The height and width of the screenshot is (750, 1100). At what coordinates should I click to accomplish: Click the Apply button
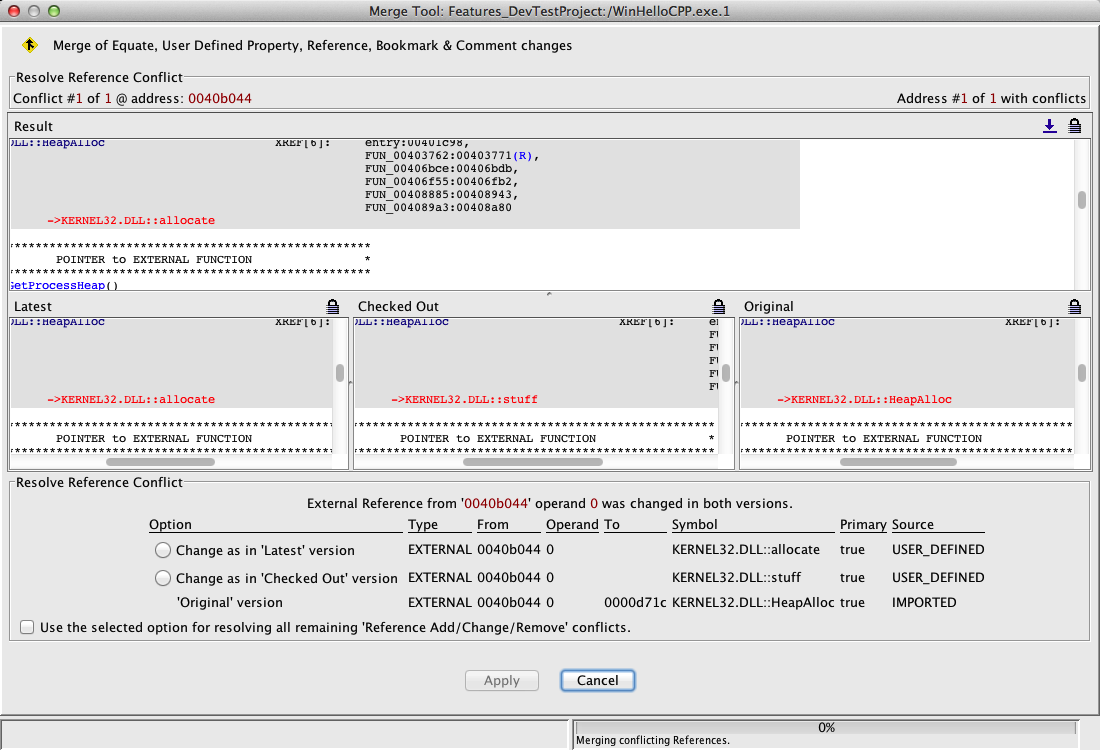click(x=502, y=680)
